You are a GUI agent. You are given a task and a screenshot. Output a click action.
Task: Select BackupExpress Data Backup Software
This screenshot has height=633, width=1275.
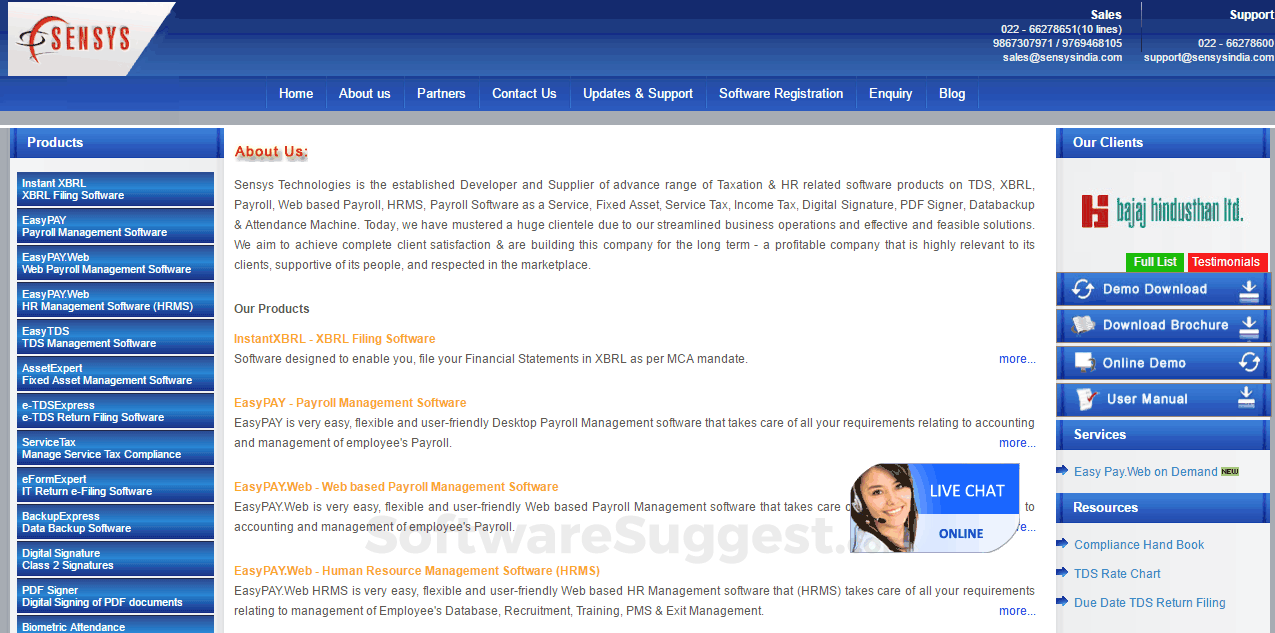coord(115,522)
